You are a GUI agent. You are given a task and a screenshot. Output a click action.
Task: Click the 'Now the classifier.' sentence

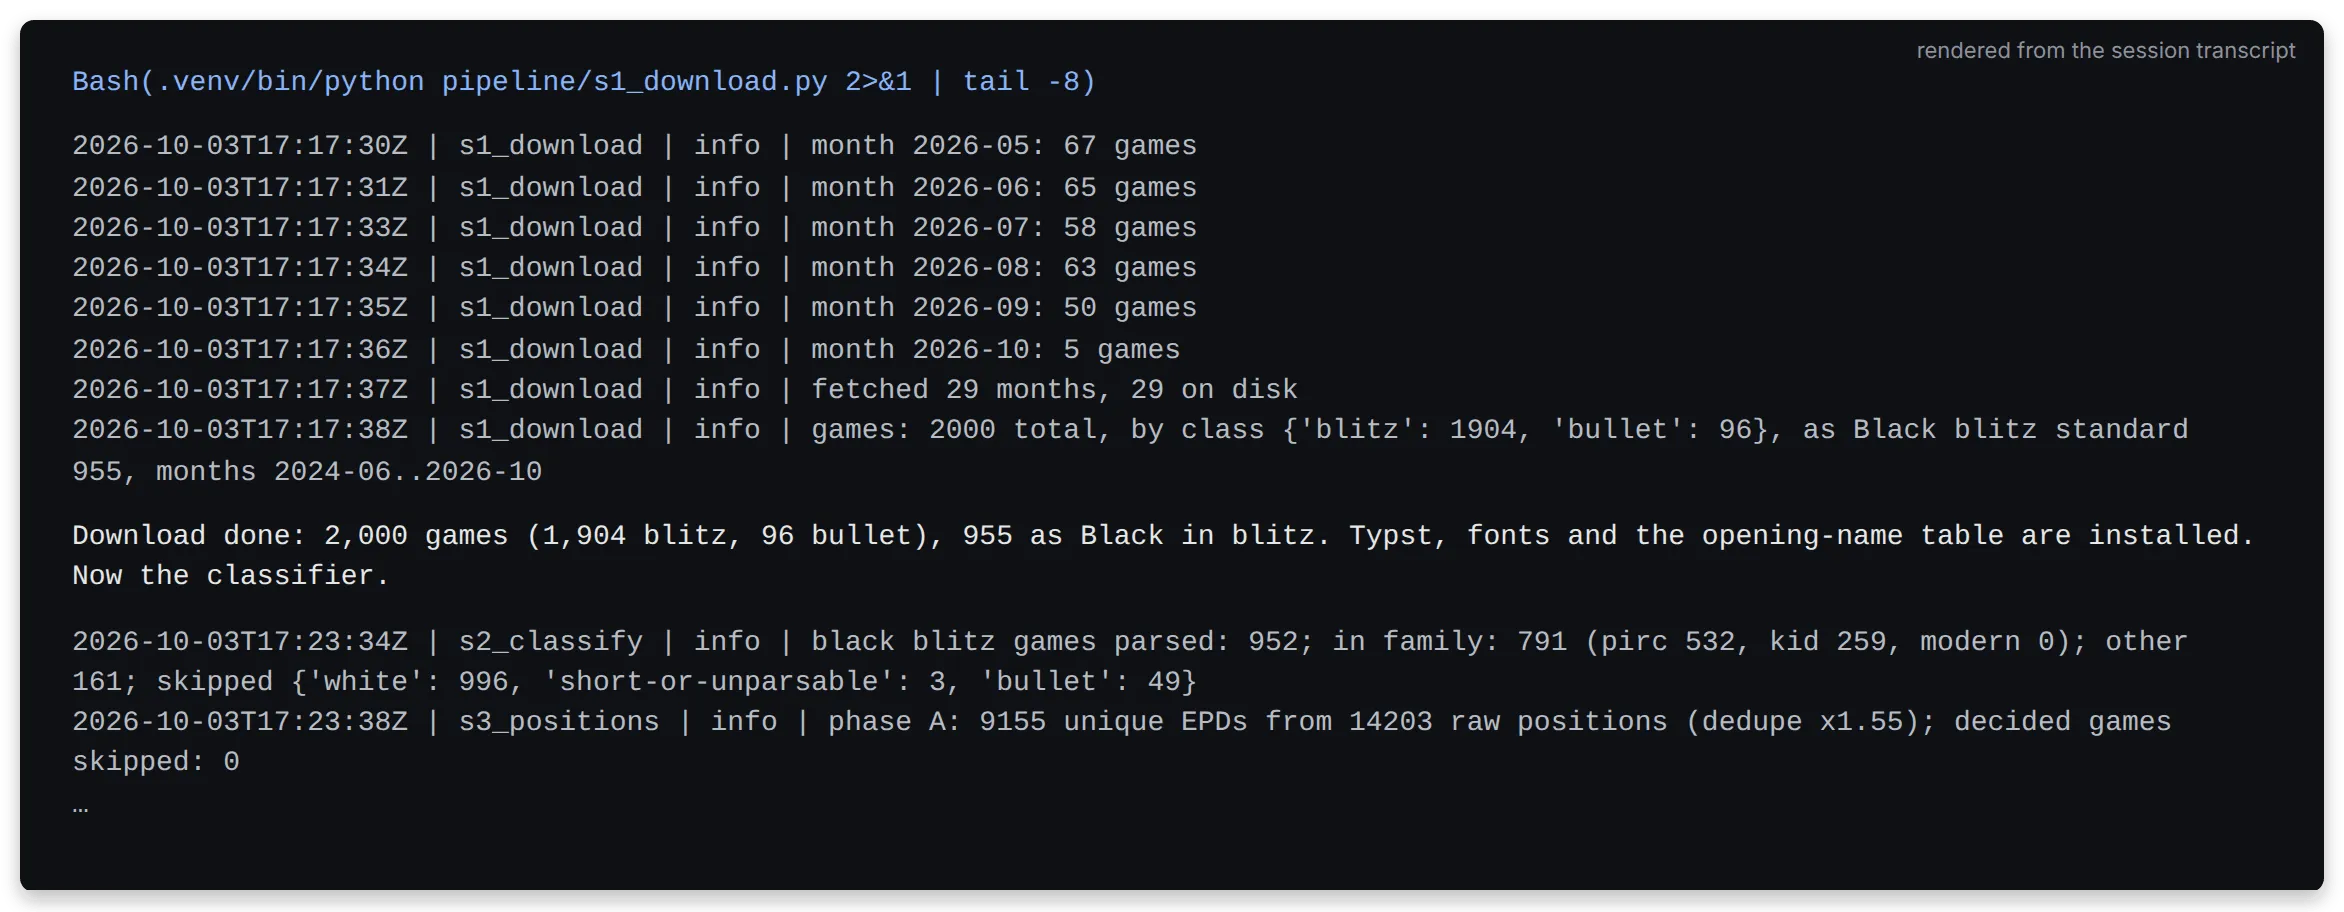pyautogui.click(x=231, y=576)
